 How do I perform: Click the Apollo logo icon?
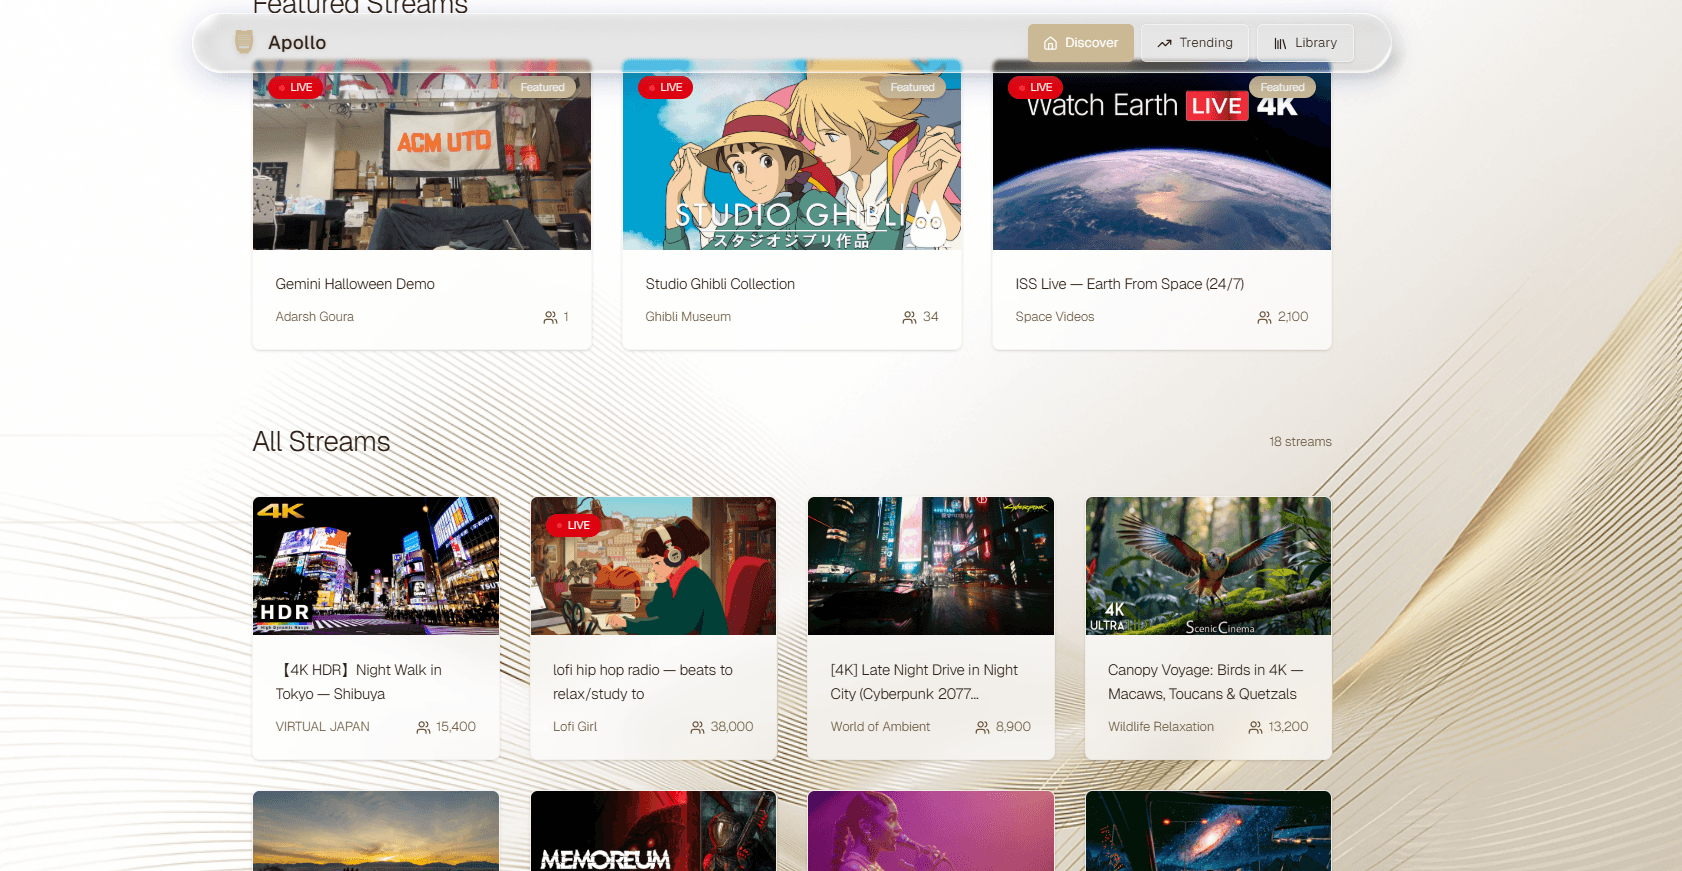click(x=244, y=42)
